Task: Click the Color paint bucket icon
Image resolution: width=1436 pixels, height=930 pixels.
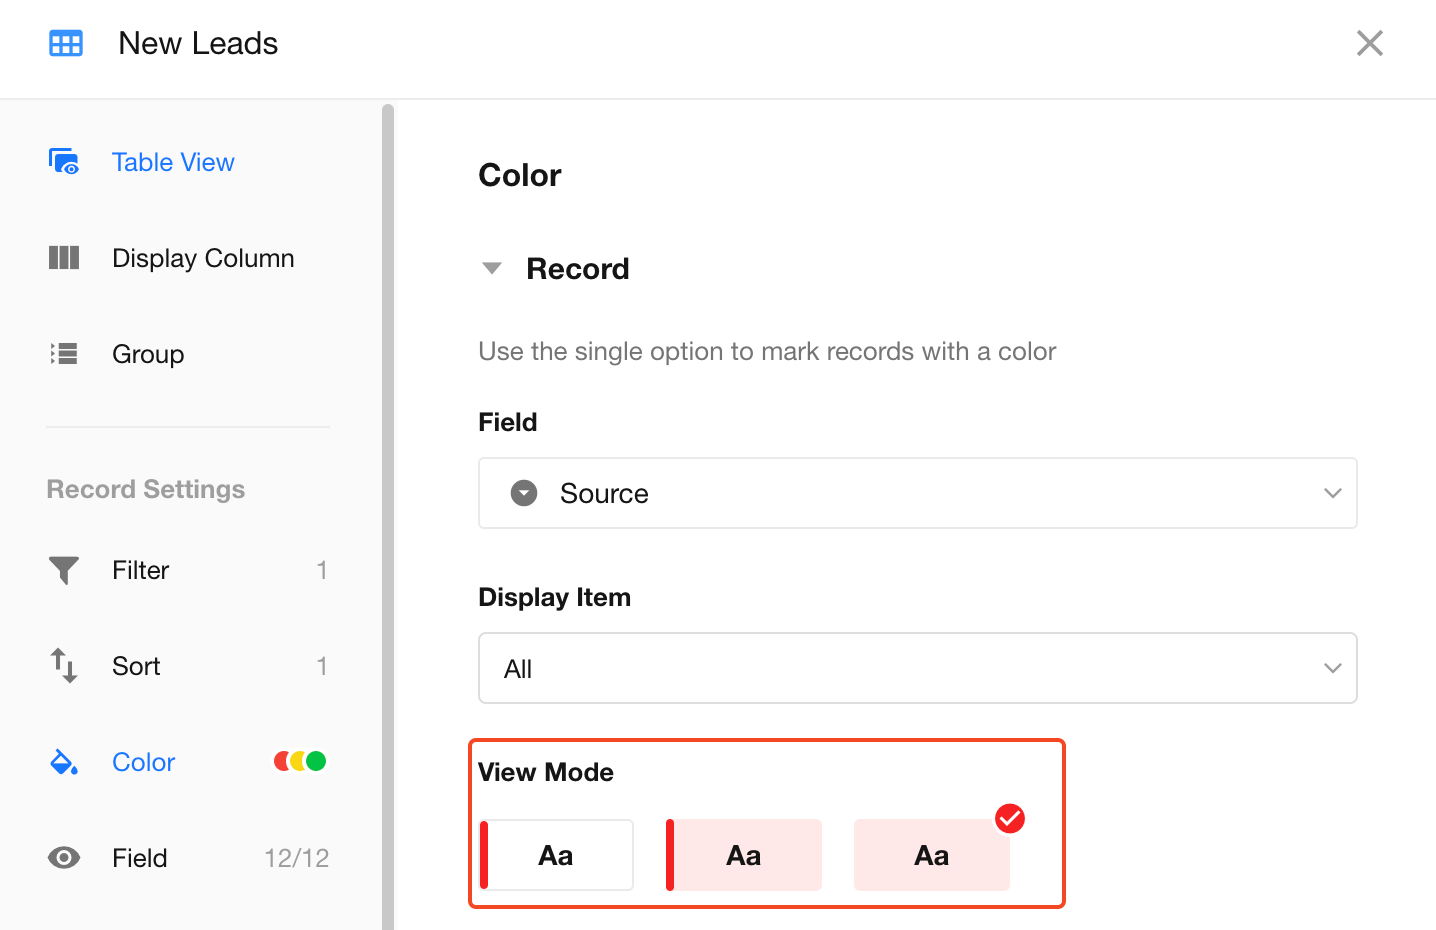Action: coord(64,762)
